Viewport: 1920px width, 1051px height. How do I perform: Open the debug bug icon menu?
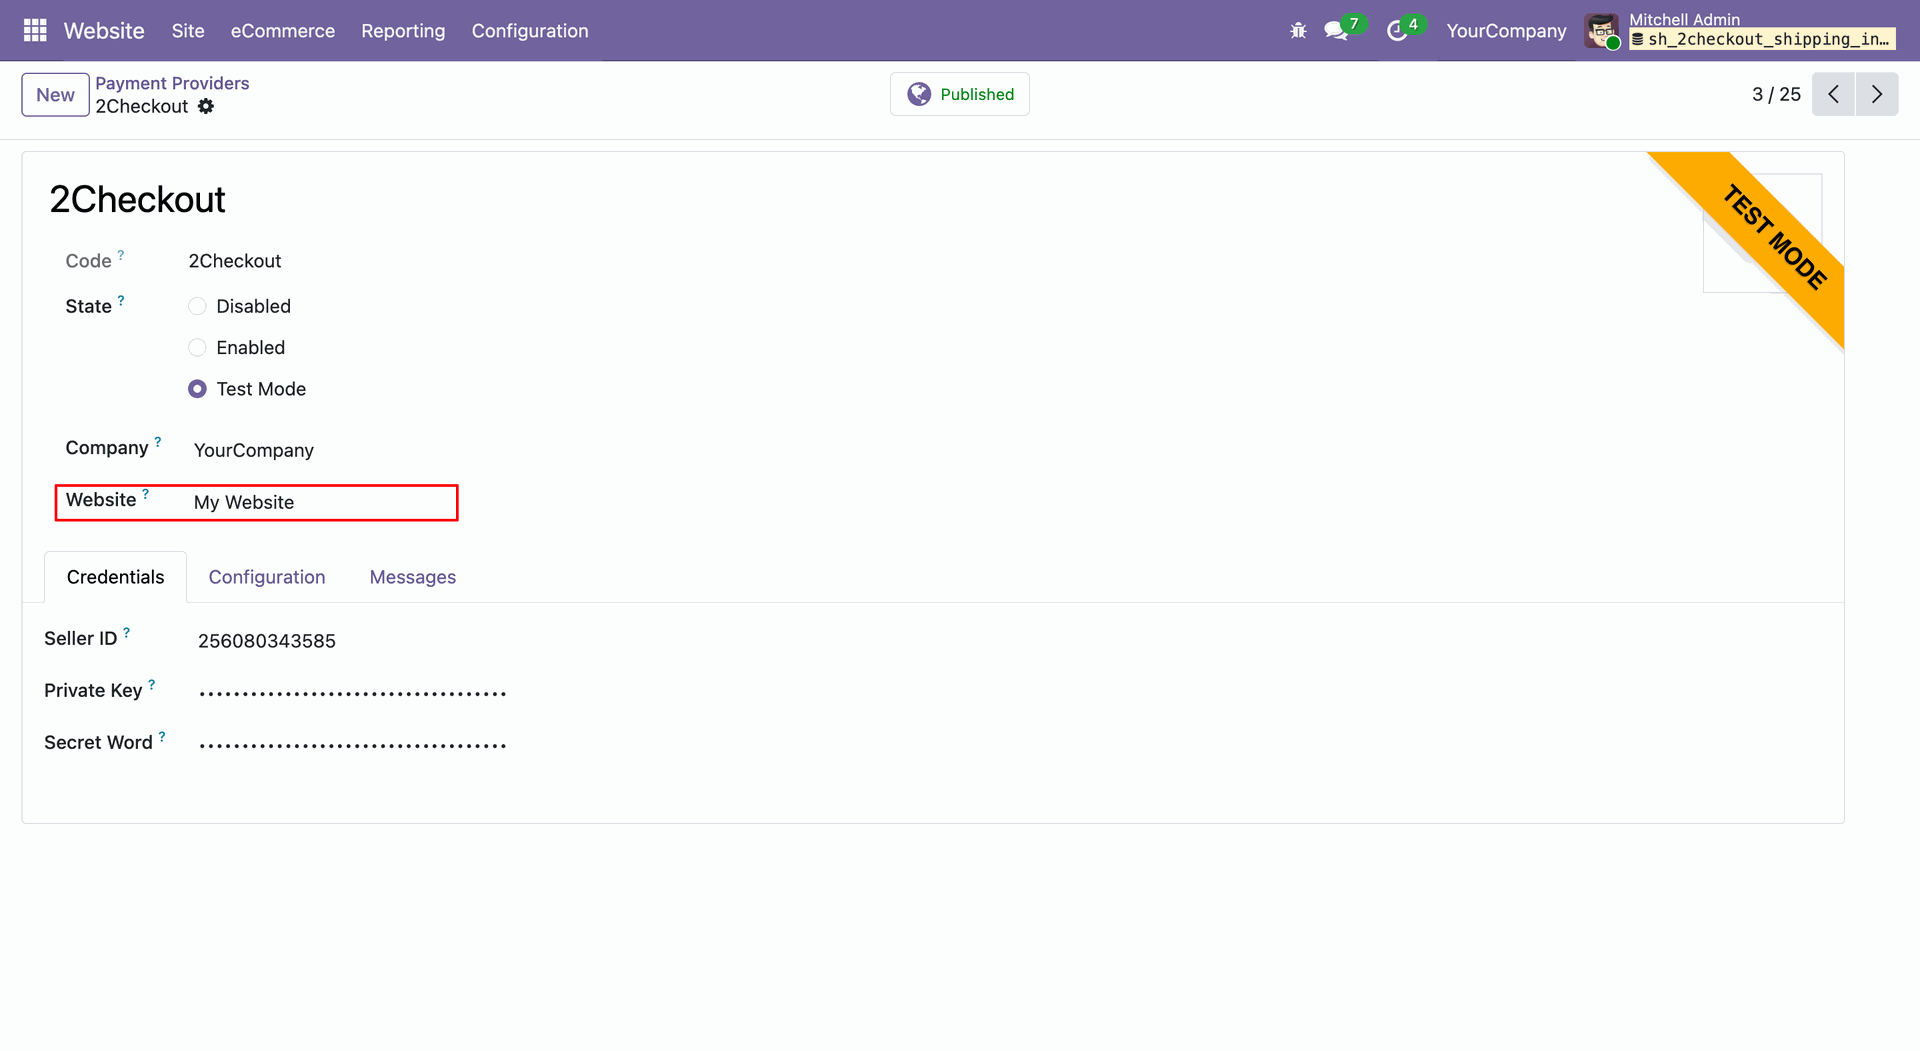coord(1298,31)
